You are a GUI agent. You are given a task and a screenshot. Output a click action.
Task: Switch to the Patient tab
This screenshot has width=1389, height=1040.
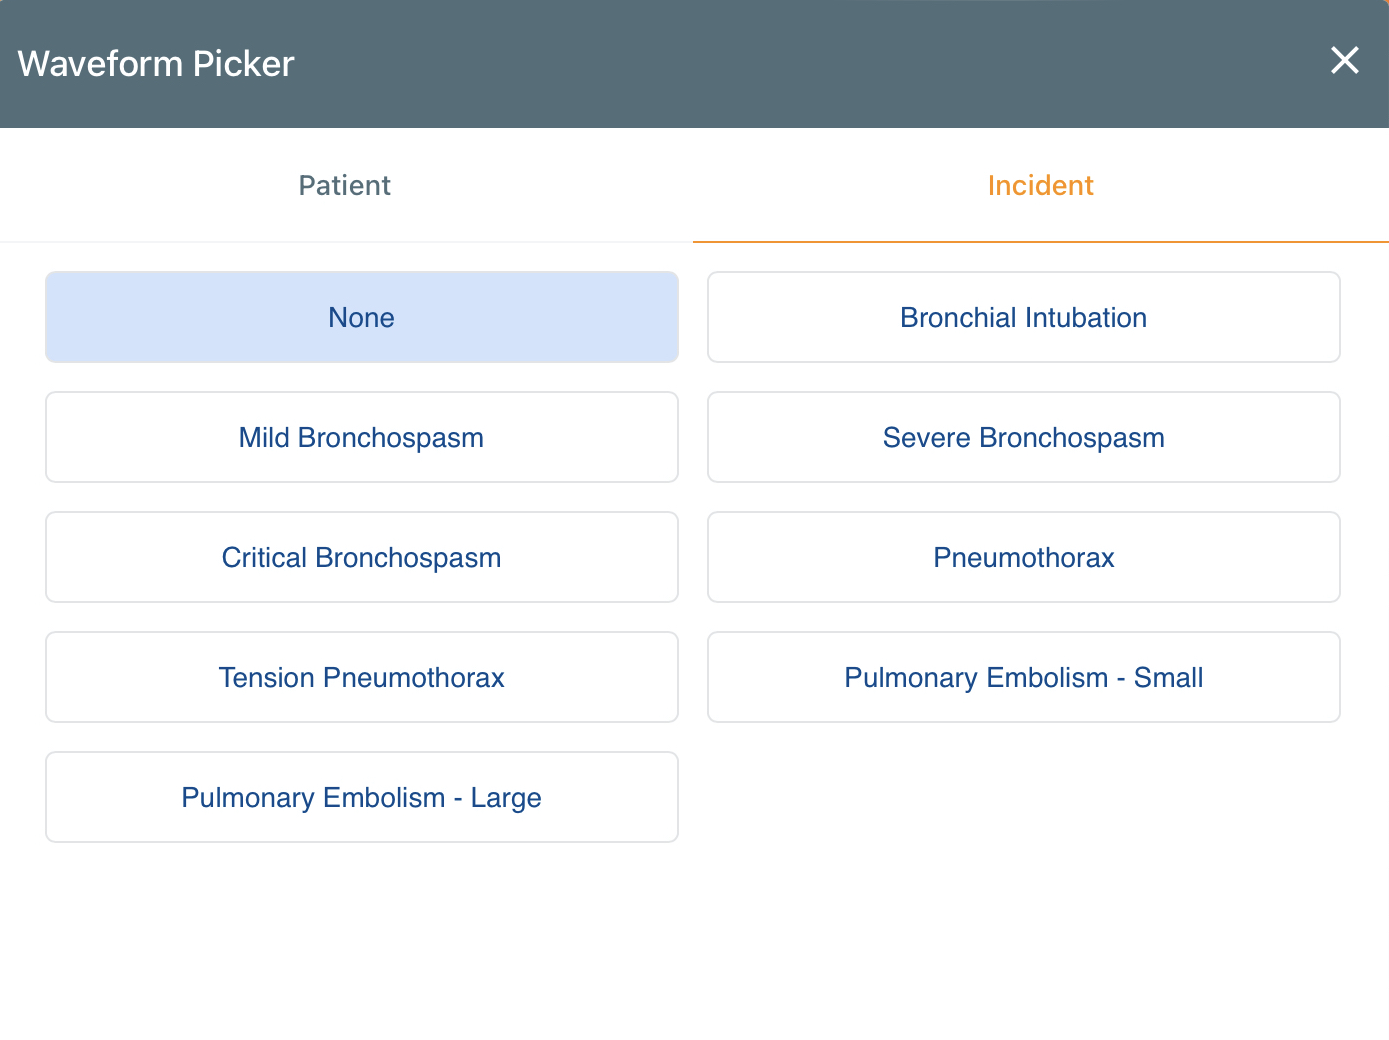(x=345, y=186)
